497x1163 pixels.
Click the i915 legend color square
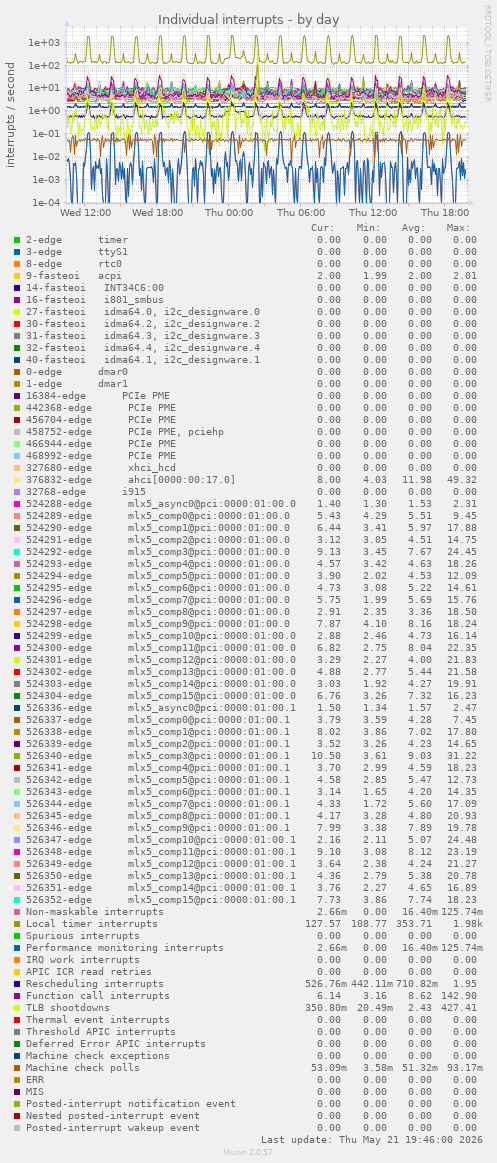17,491
